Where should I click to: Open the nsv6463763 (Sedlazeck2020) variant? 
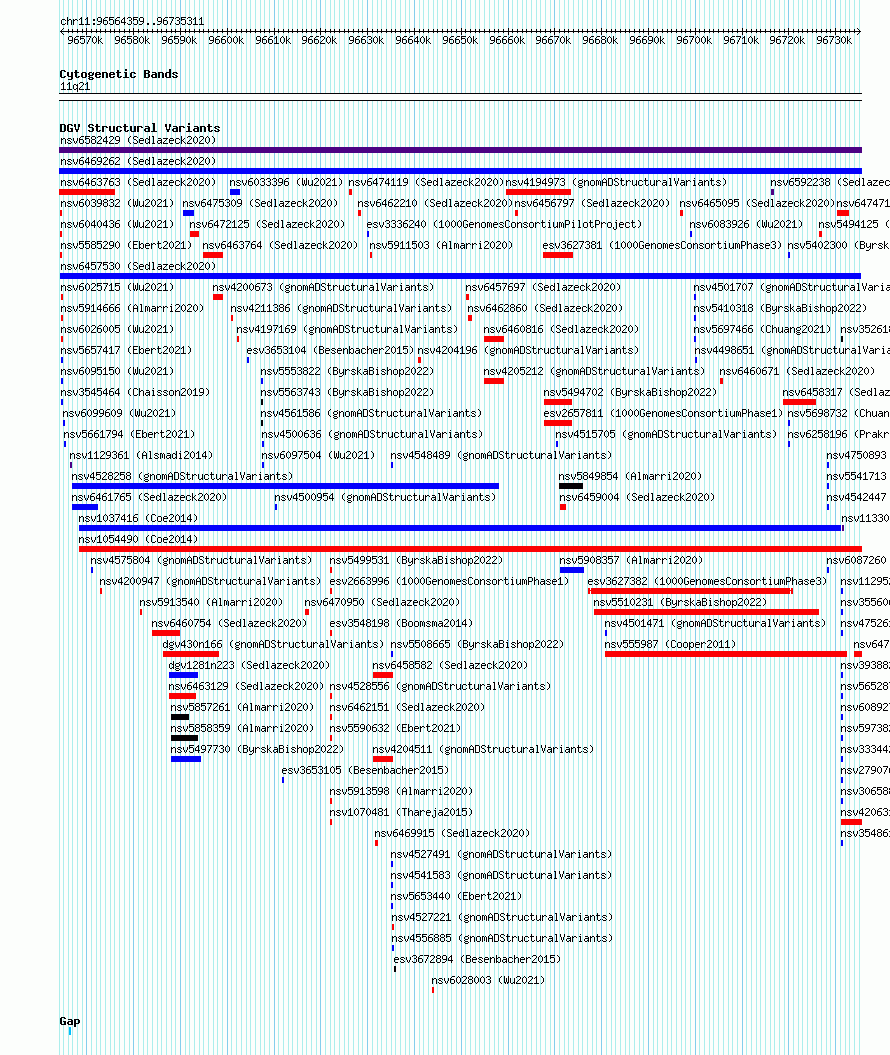138,182
